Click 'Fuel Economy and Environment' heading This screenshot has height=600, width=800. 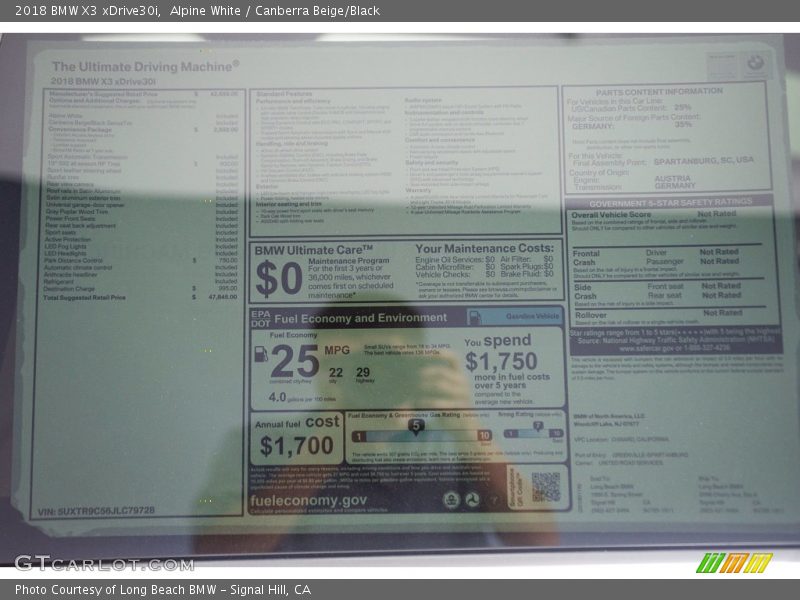click(361, 318)
